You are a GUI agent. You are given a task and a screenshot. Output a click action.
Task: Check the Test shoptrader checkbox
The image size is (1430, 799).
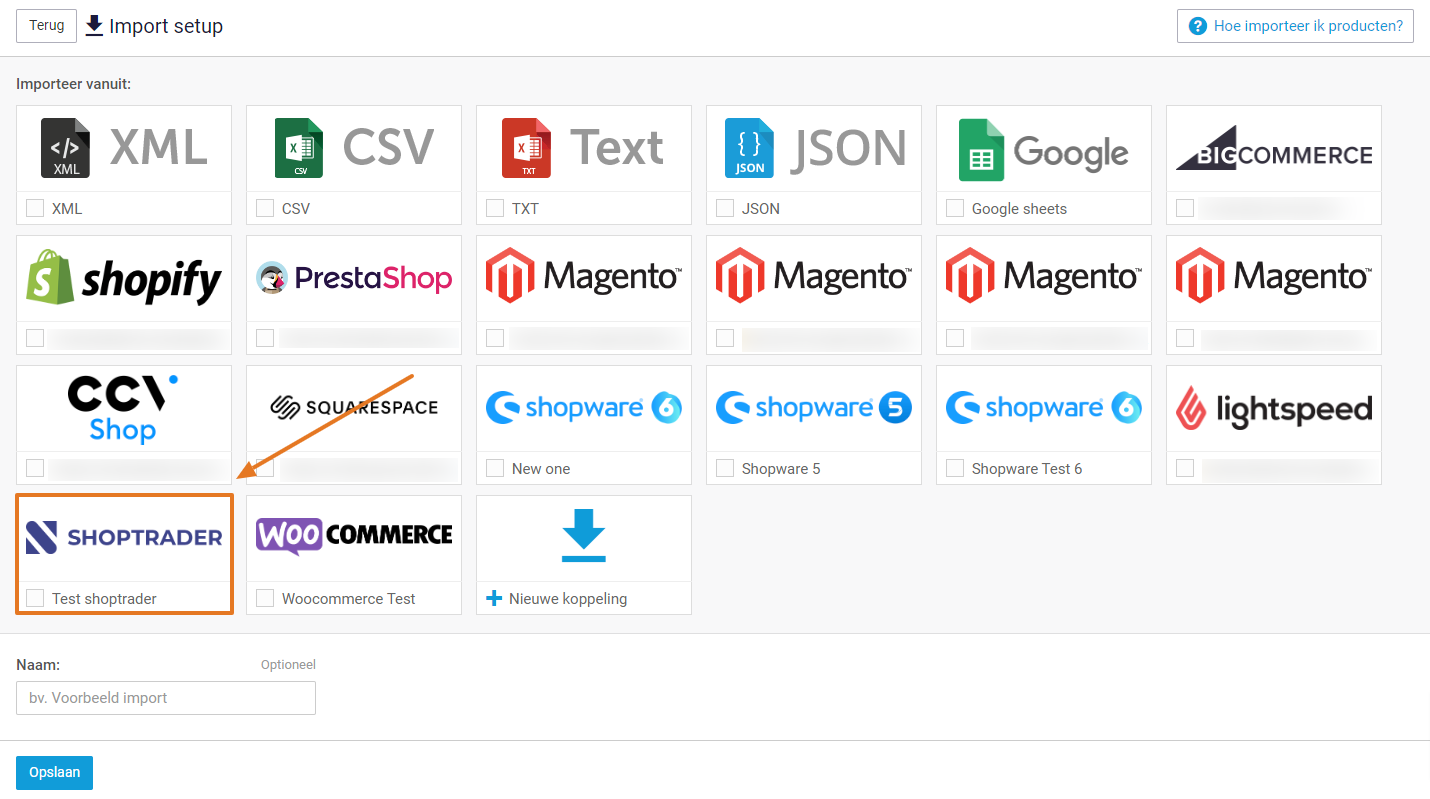tap(35, 598)
